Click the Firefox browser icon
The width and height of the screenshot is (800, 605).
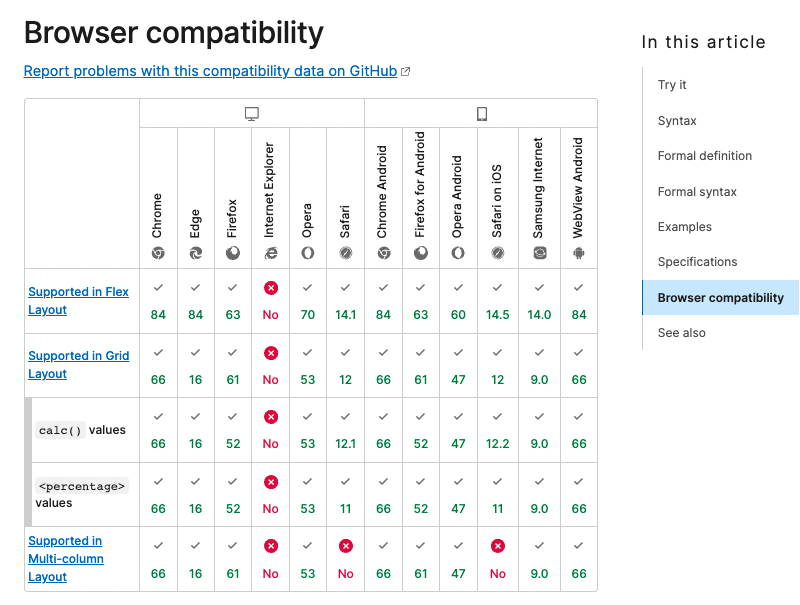233,253
